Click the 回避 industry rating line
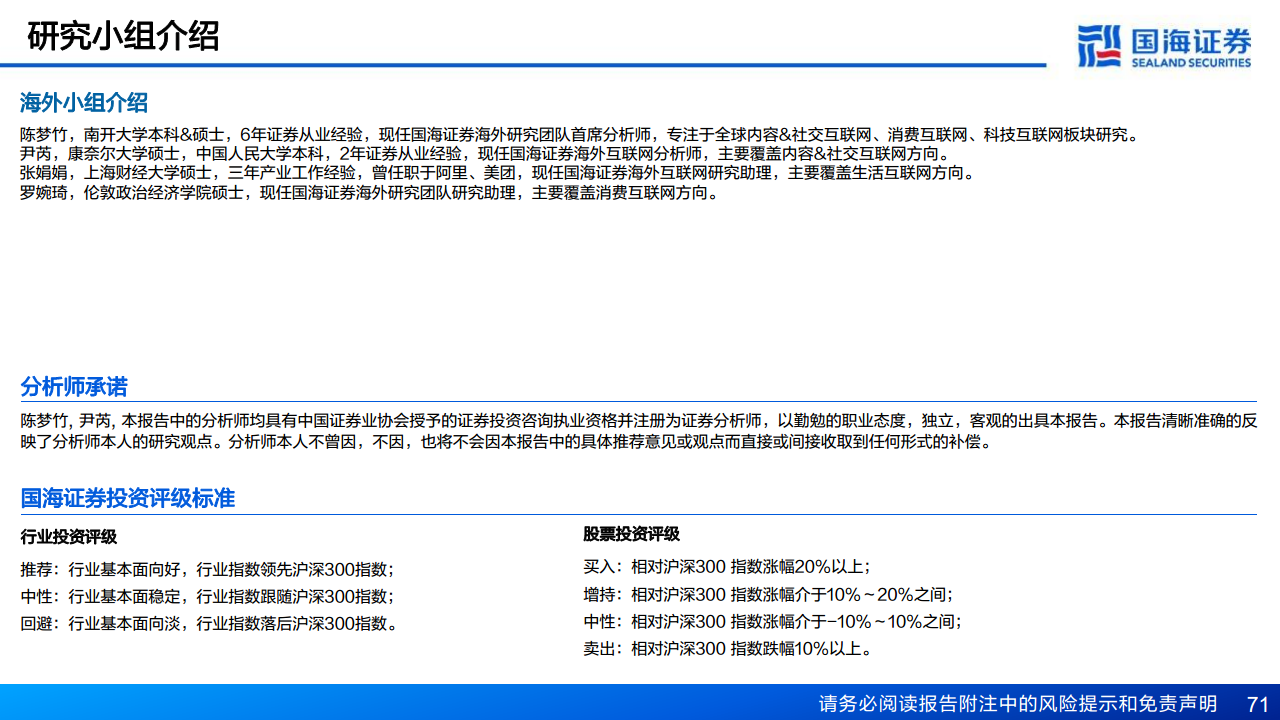Viewport: 1280px width, 720px height. click(x=210, y=624)
